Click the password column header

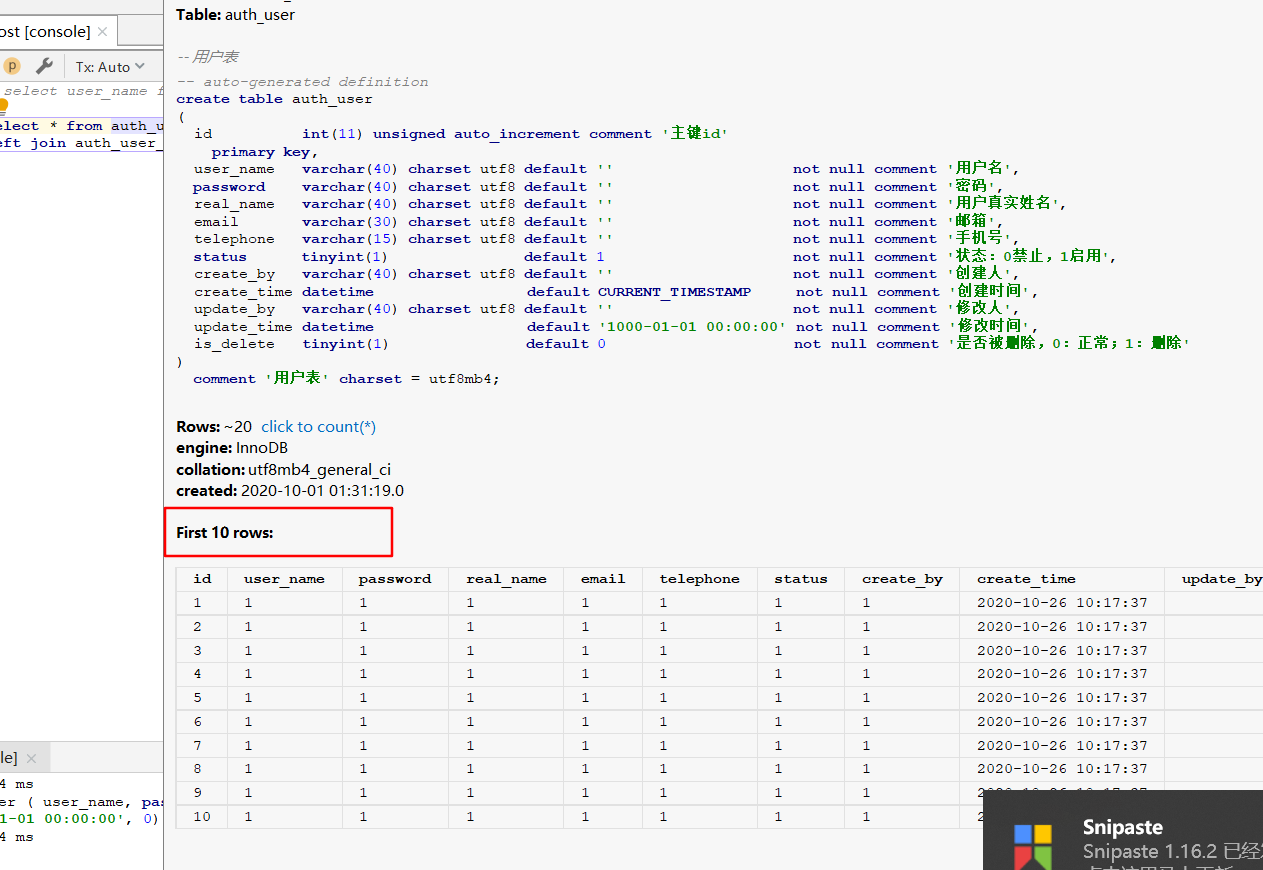coord(395,579)
